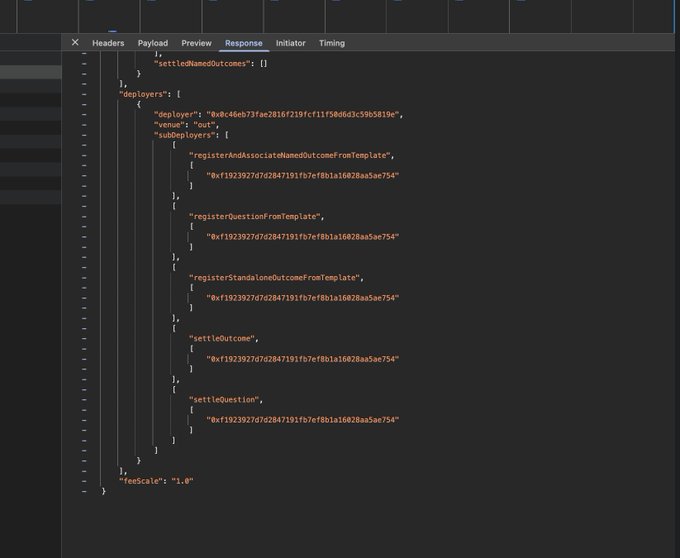Open the Initiator tab
The height and width of the screenshot is (558, 680).
tap(291, 43)
